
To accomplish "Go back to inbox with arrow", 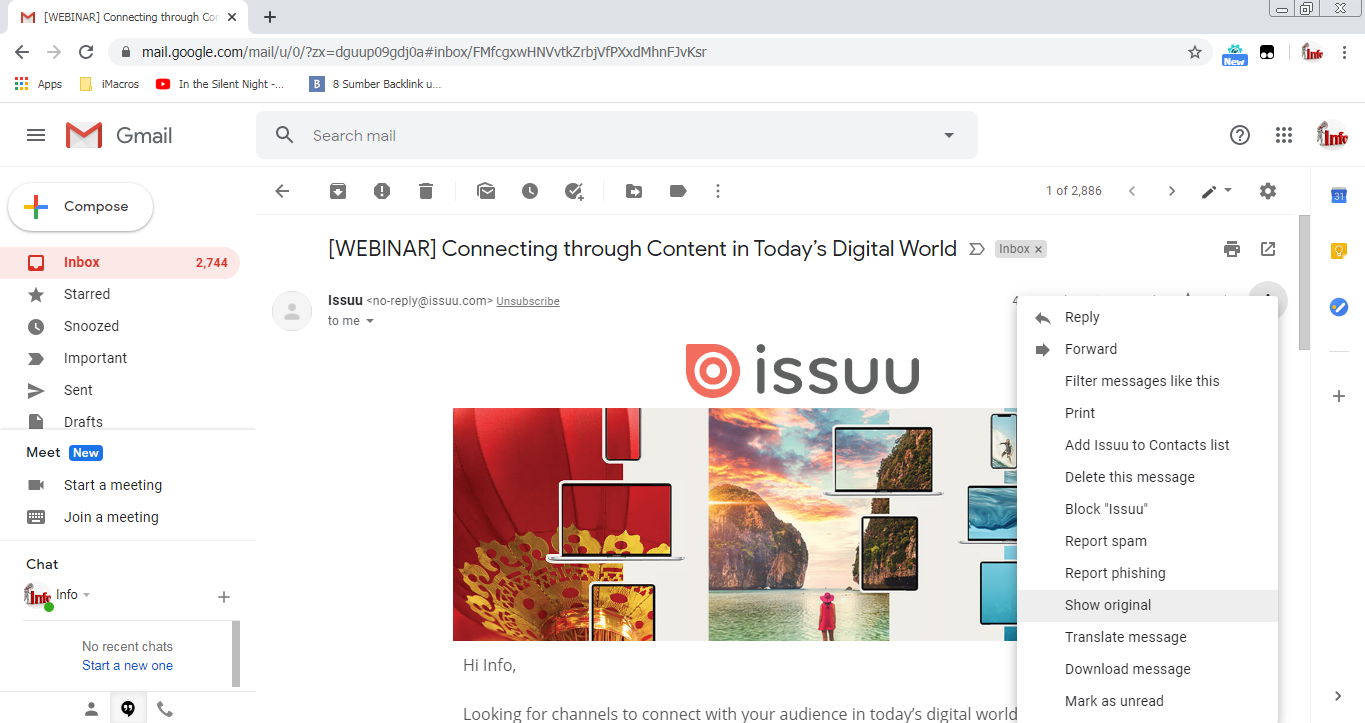I will coord(282,191).
